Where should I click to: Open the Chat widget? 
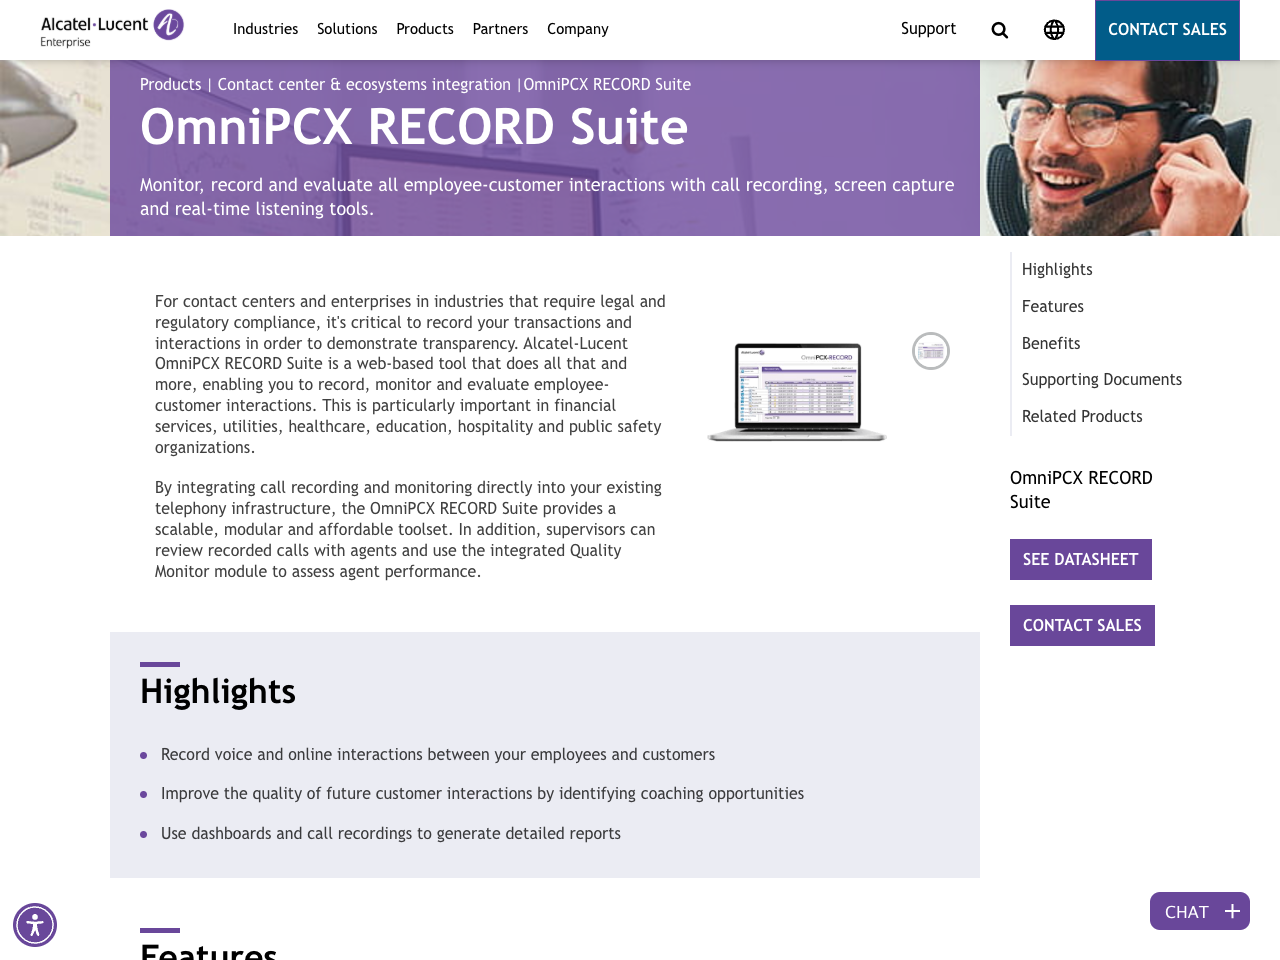(1200, 911)
